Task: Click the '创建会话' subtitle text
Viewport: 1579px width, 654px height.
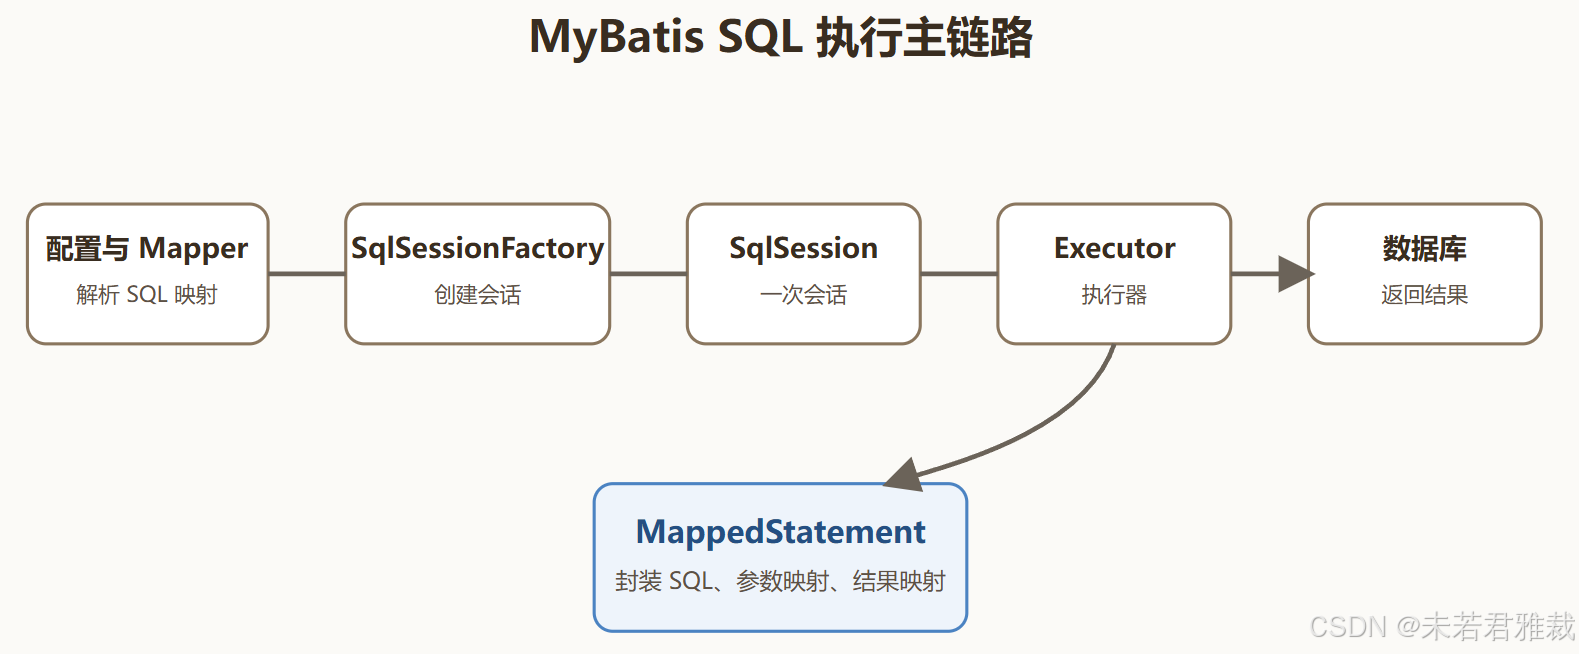Action: coord(478,295)
